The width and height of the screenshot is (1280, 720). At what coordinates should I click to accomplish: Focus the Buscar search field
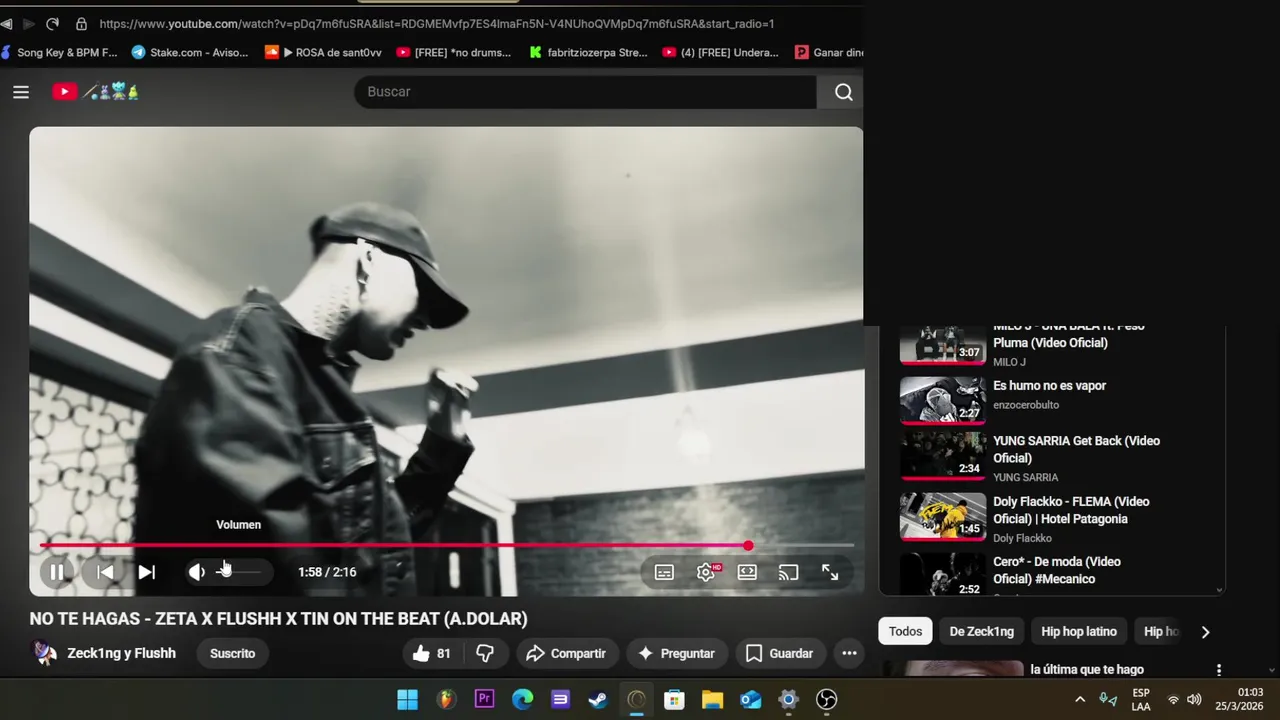point(585,92)
